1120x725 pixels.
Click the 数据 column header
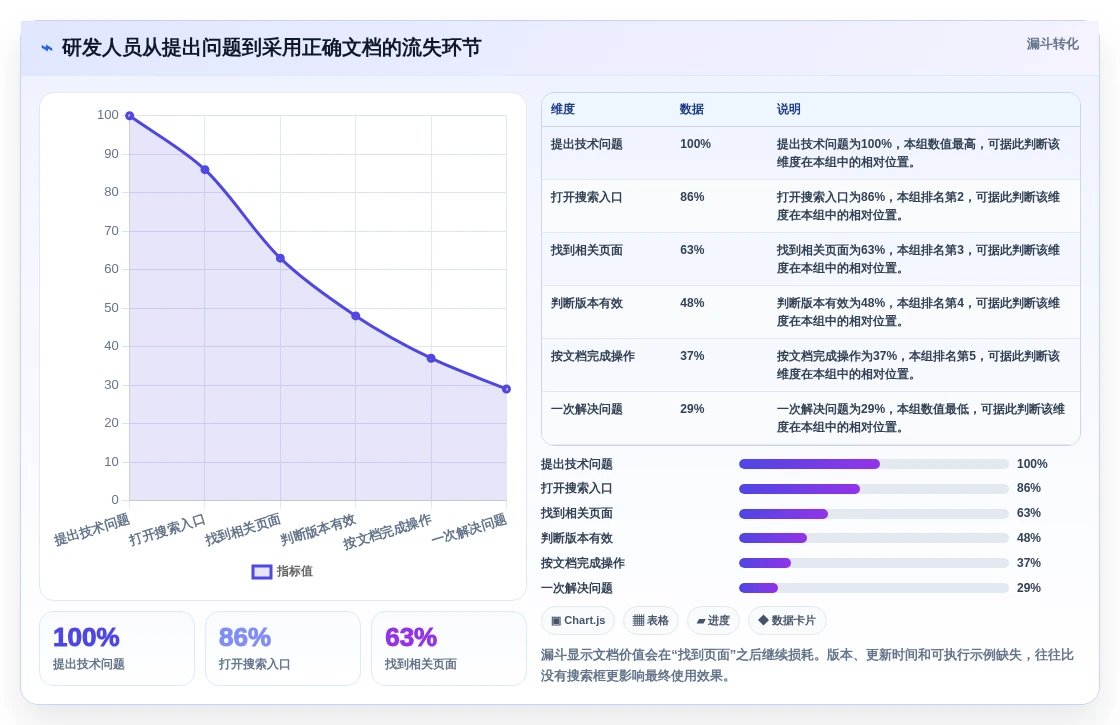[x=691, y=109]
